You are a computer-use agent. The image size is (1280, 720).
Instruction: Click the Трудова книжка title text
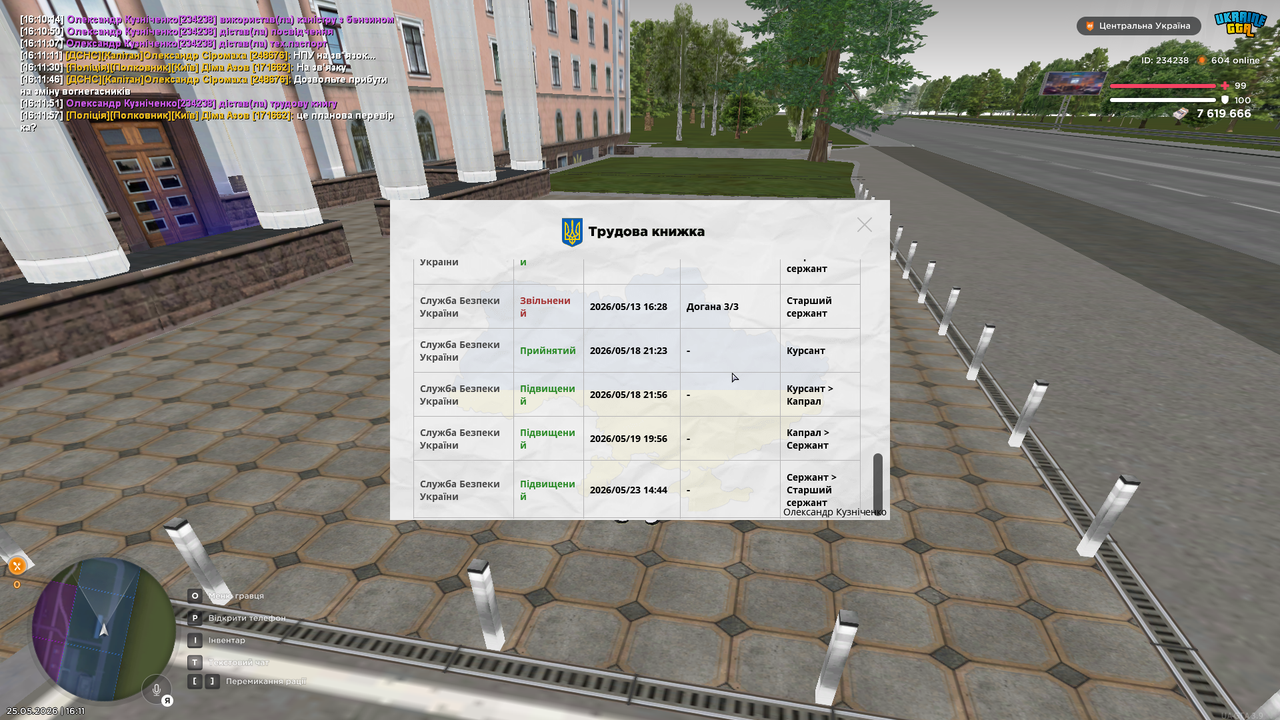pos(646,232)
